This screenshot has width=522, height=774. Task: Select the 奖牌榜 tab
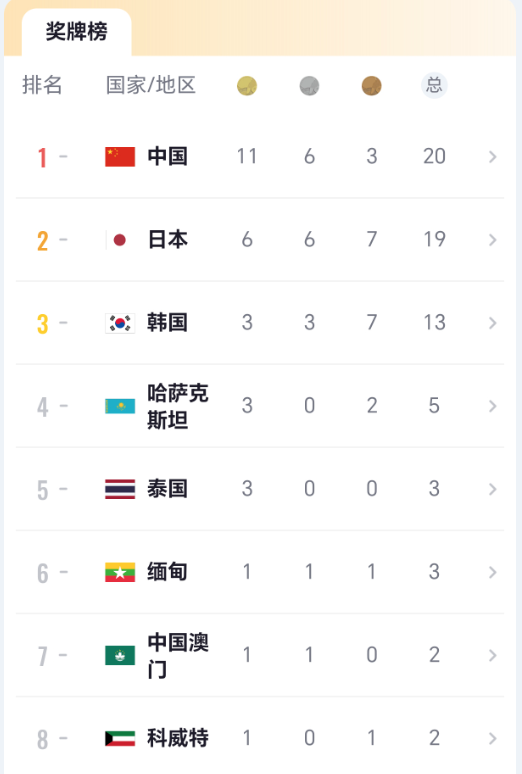pos(77,32)
